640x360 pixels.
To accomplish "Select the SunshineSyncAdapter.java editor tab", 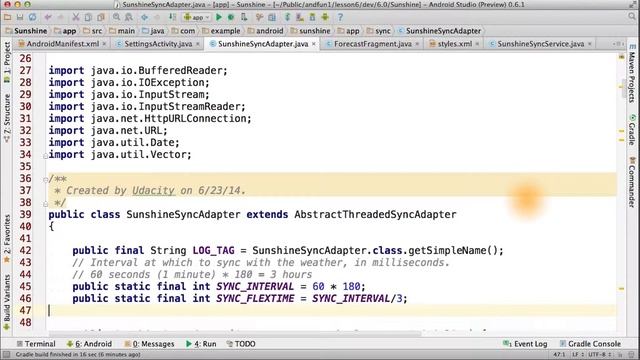I will pos(263,44).
